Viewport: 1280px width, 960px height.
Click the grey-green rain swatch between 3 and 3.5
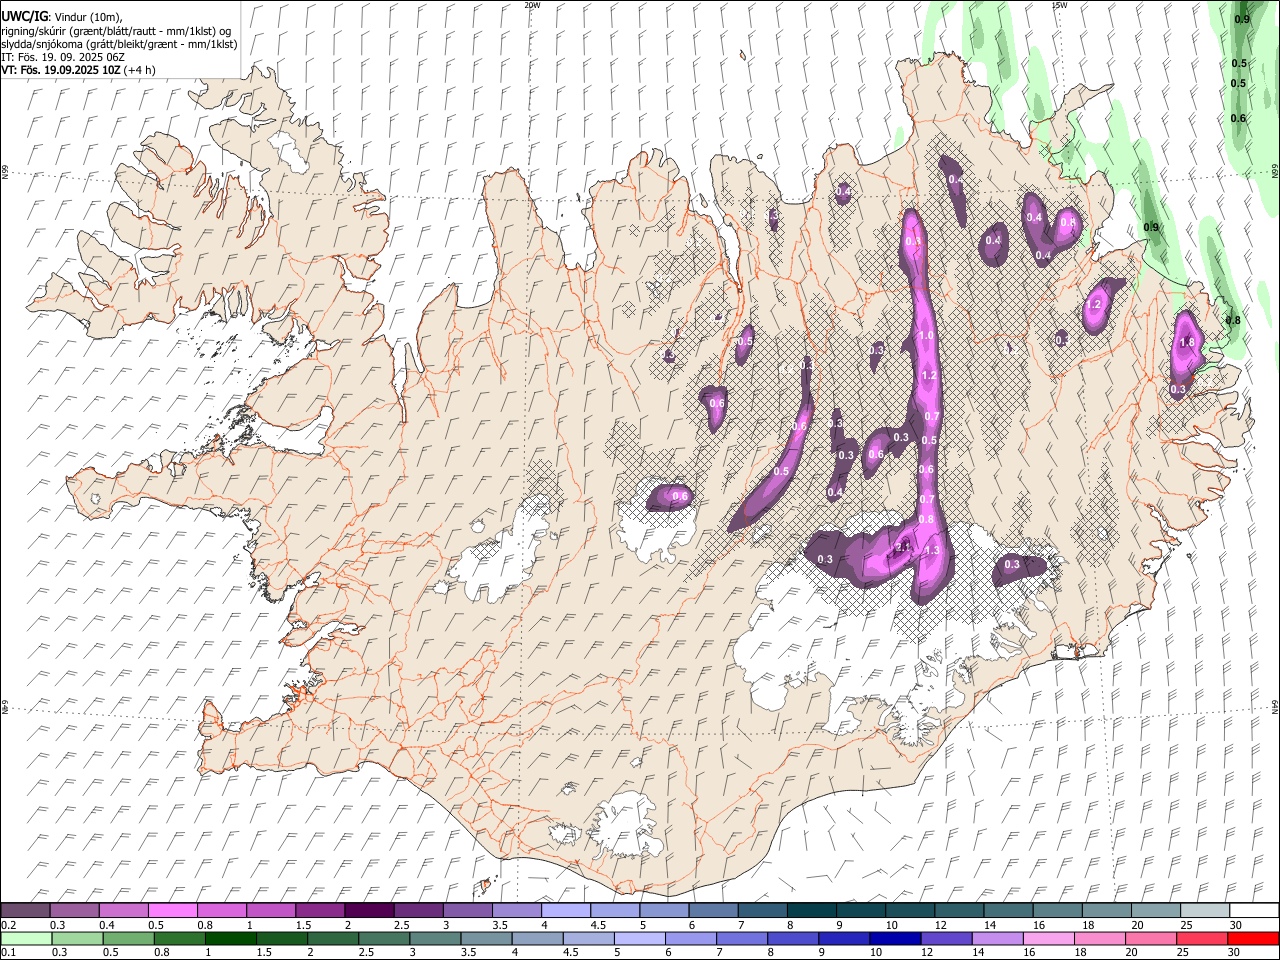pyautogui.click(x=435, y=939)
